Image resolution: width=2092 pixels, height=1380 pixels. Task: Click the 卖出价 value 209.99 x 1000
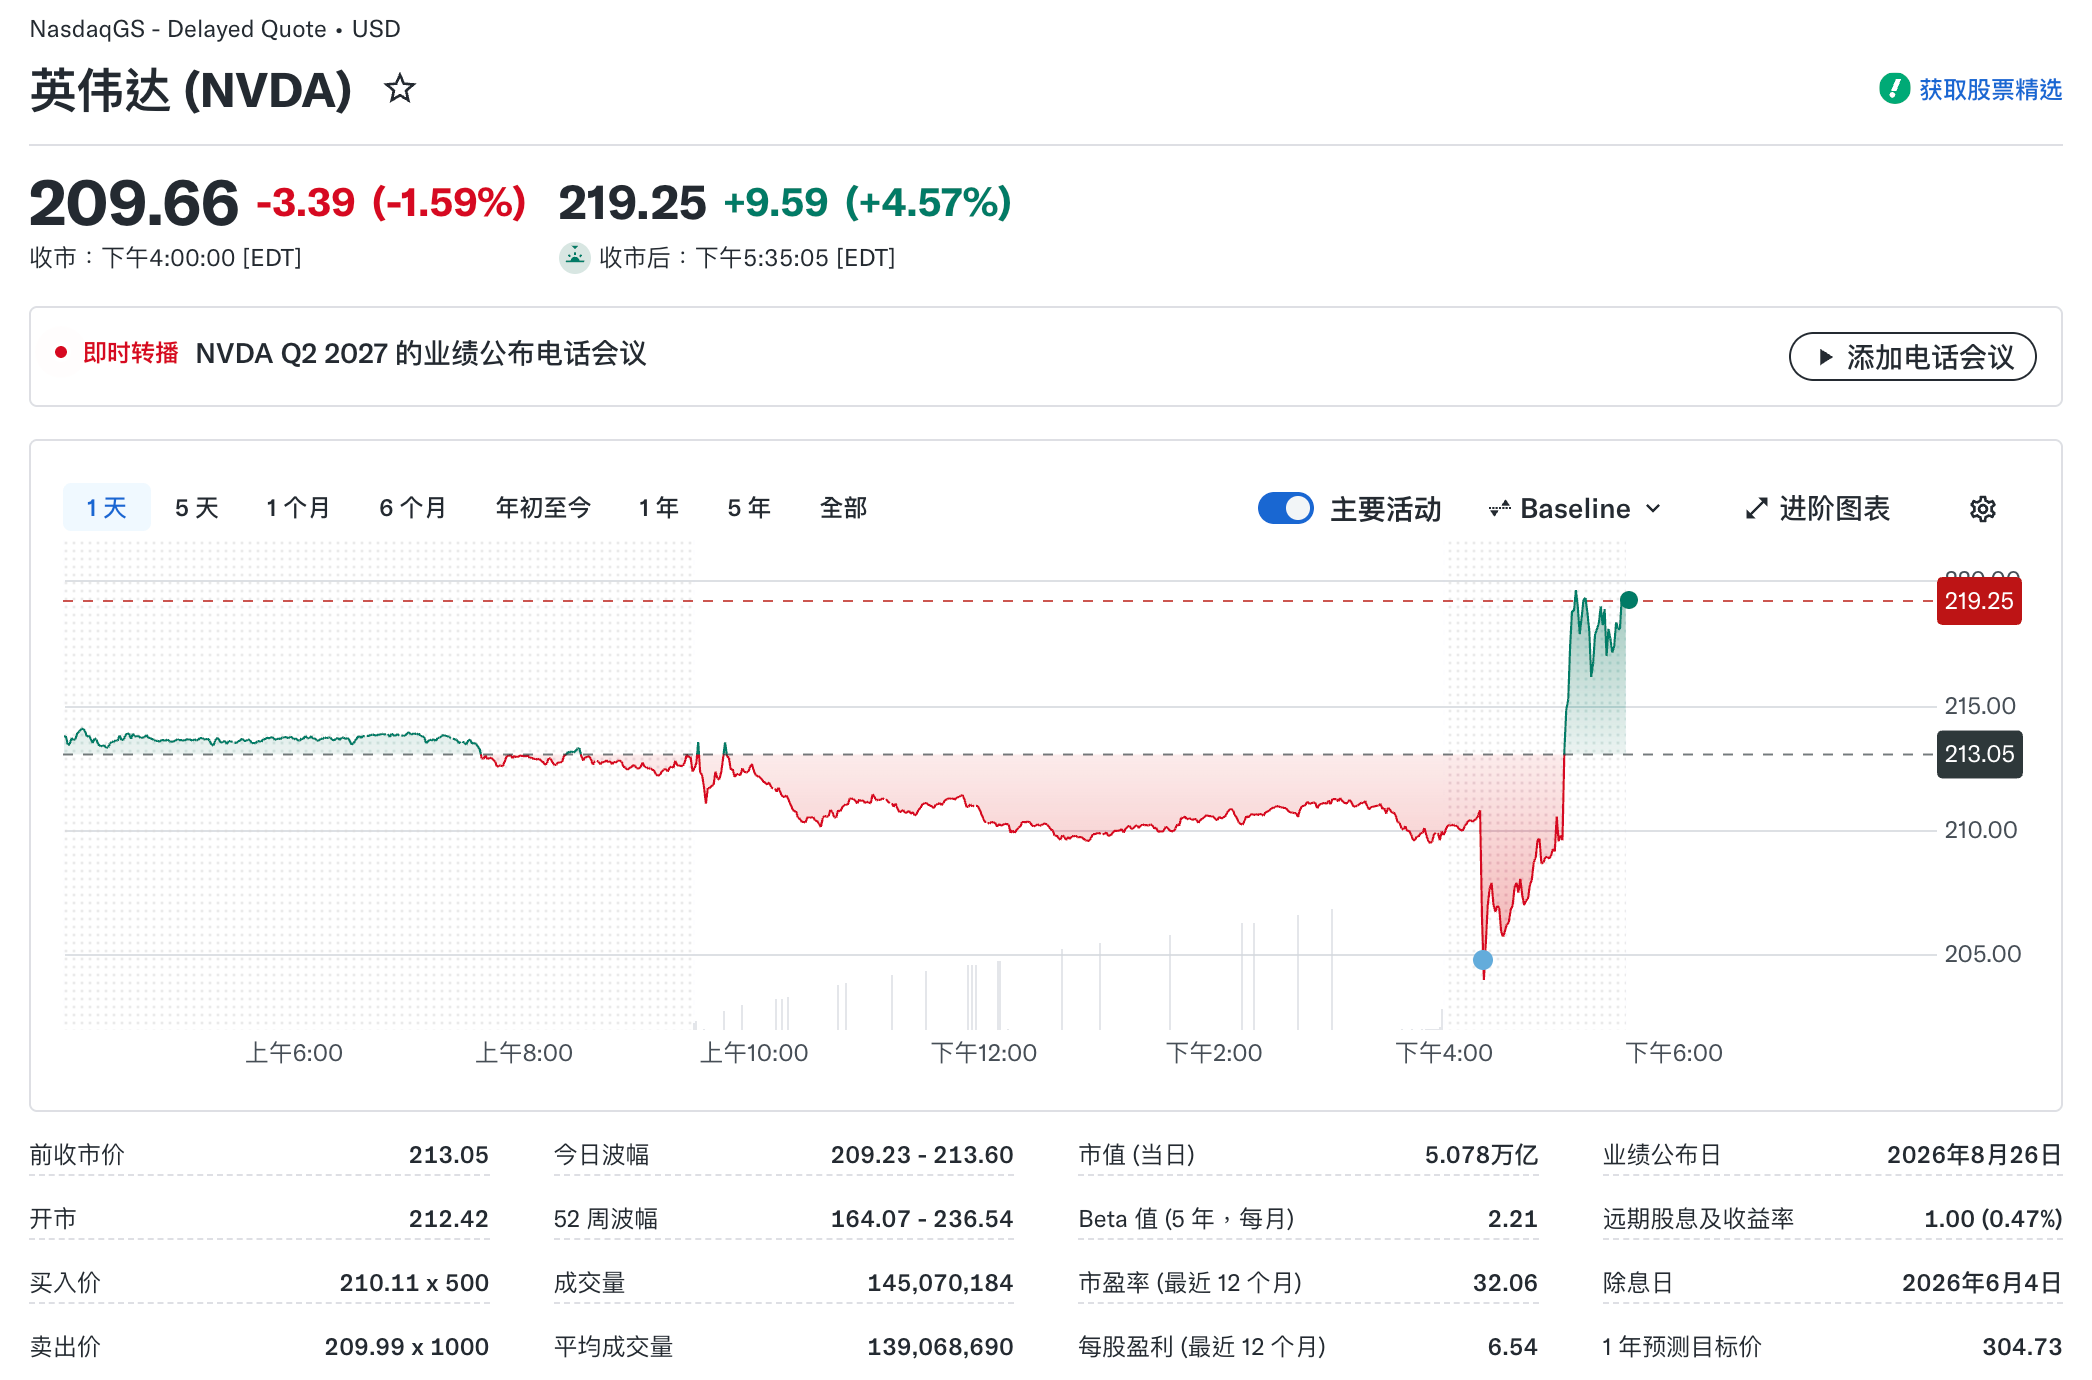point(406,1347)
